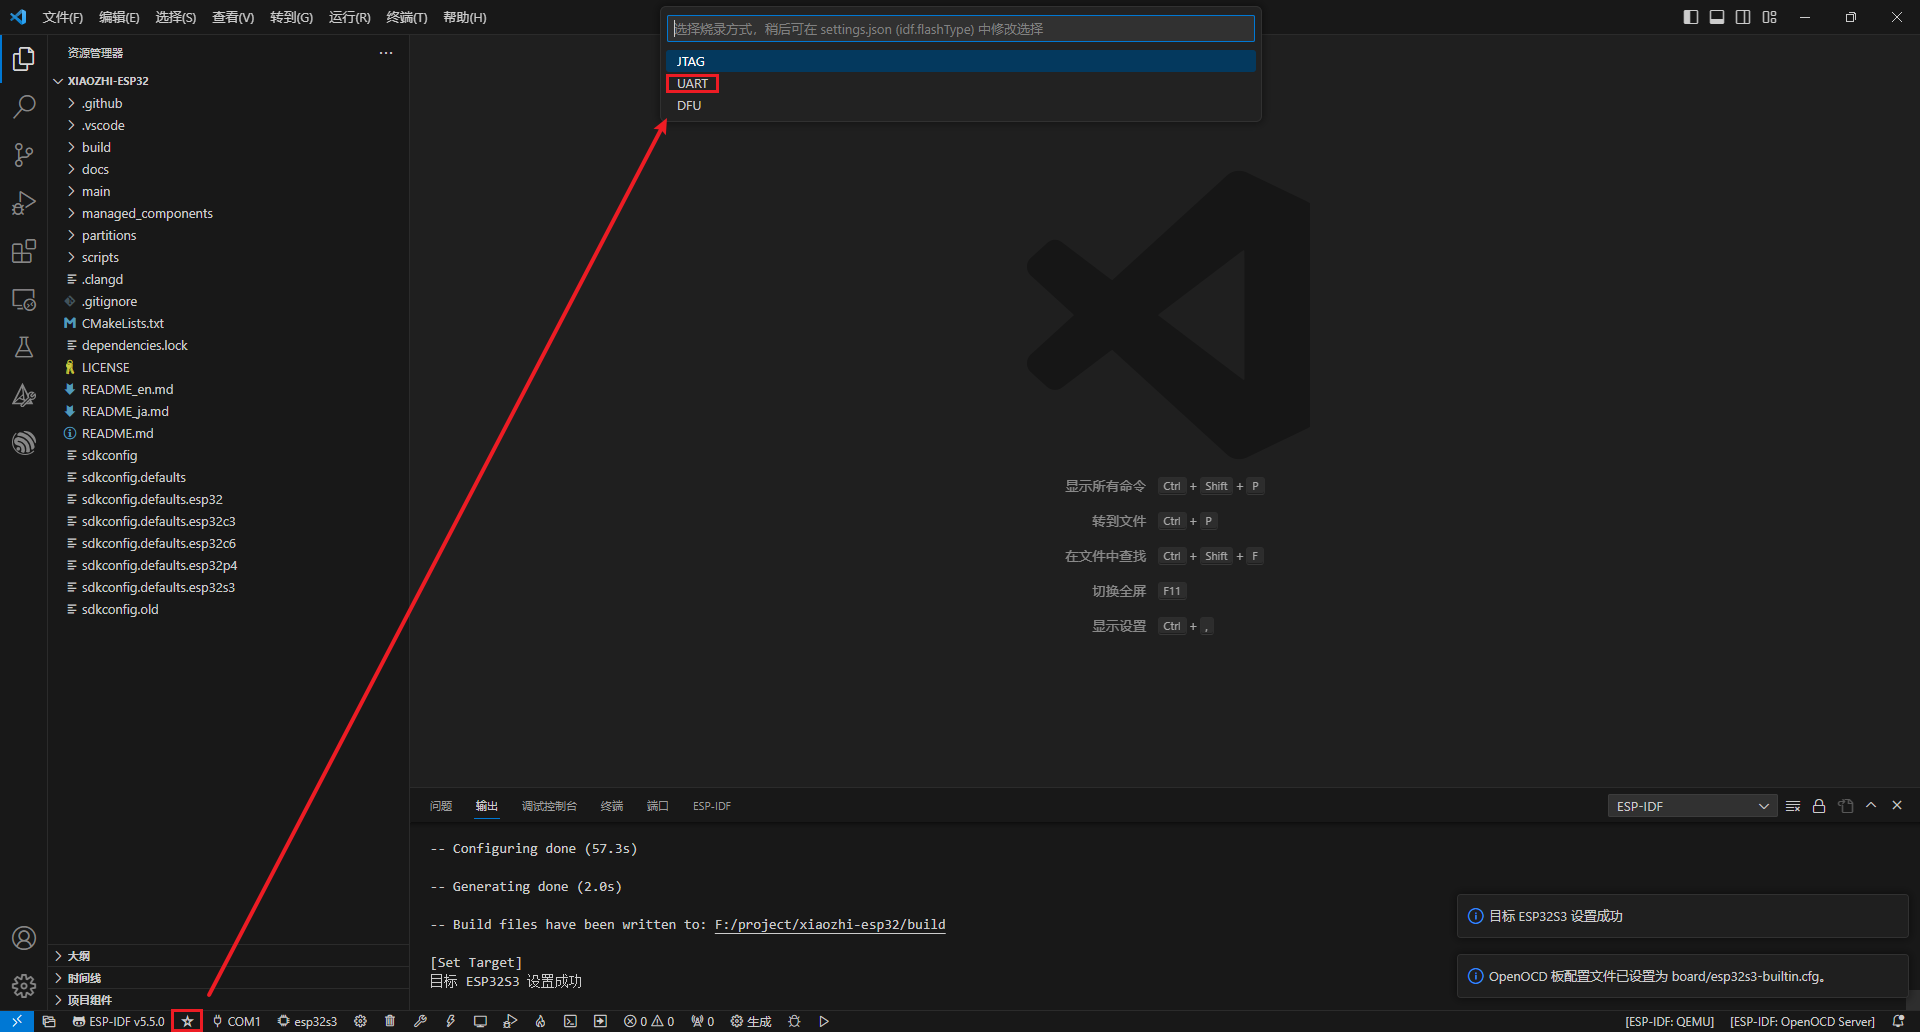The width and height of the screenshot is (1920, 1032).
Task: Open the ESP-IDF monitor screen icon
Action: (480, 1021)
